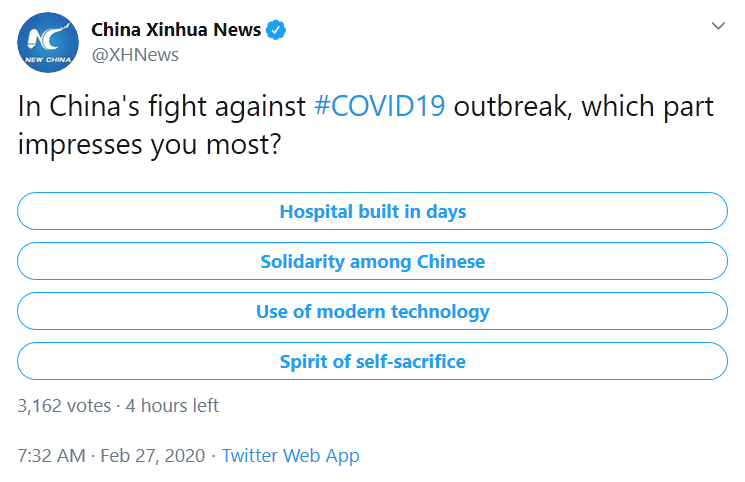Click the words 'outbreak, which part'
The image size is (745, 482).
[583, 106]
